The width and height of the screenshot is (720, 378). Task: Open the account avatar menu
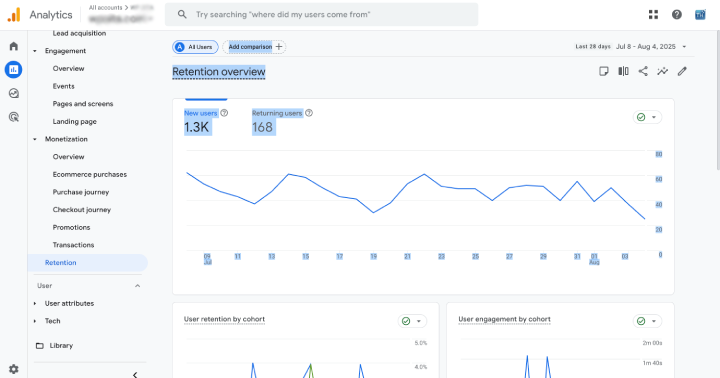click(700, 15)
